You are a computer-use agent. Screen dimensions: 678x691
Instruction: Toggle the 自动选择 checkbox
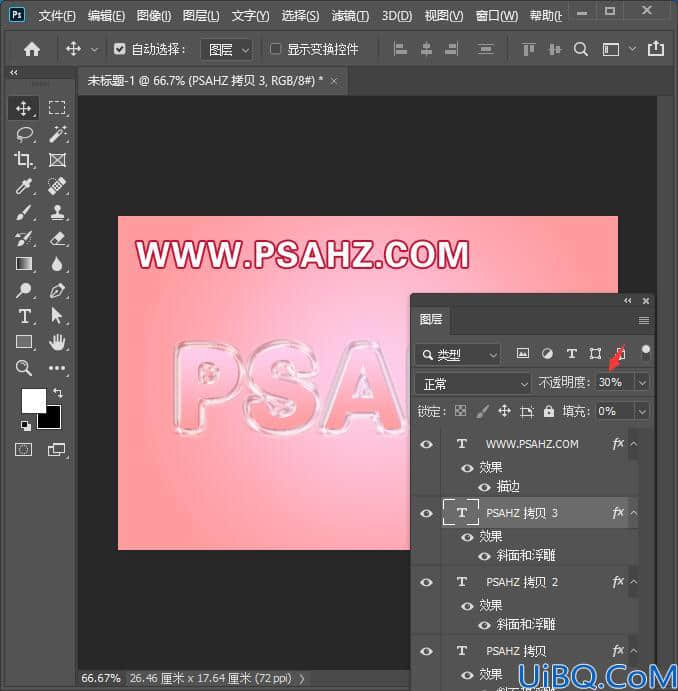pyautogui.click(x=119, y=48)
